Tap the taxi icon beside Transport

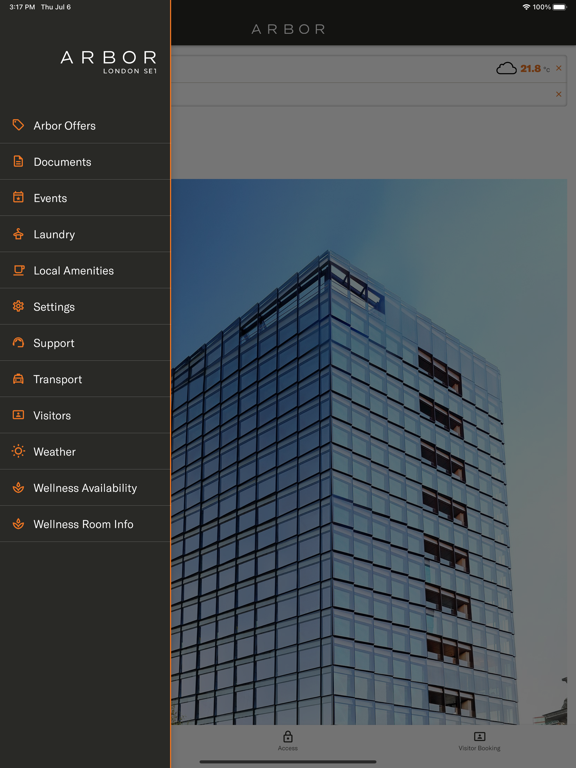(18, 379)
